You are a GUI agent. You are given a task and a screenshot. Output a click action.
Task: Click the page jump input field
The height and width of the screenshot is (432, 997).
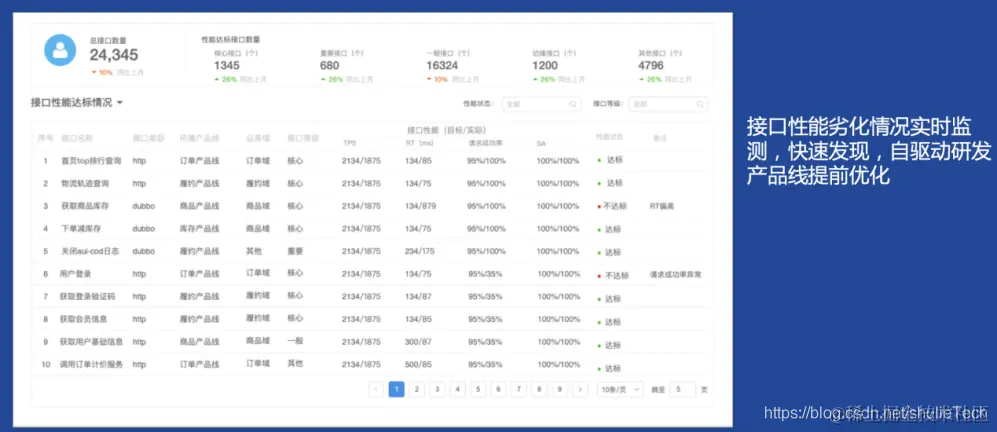[682, 389]
